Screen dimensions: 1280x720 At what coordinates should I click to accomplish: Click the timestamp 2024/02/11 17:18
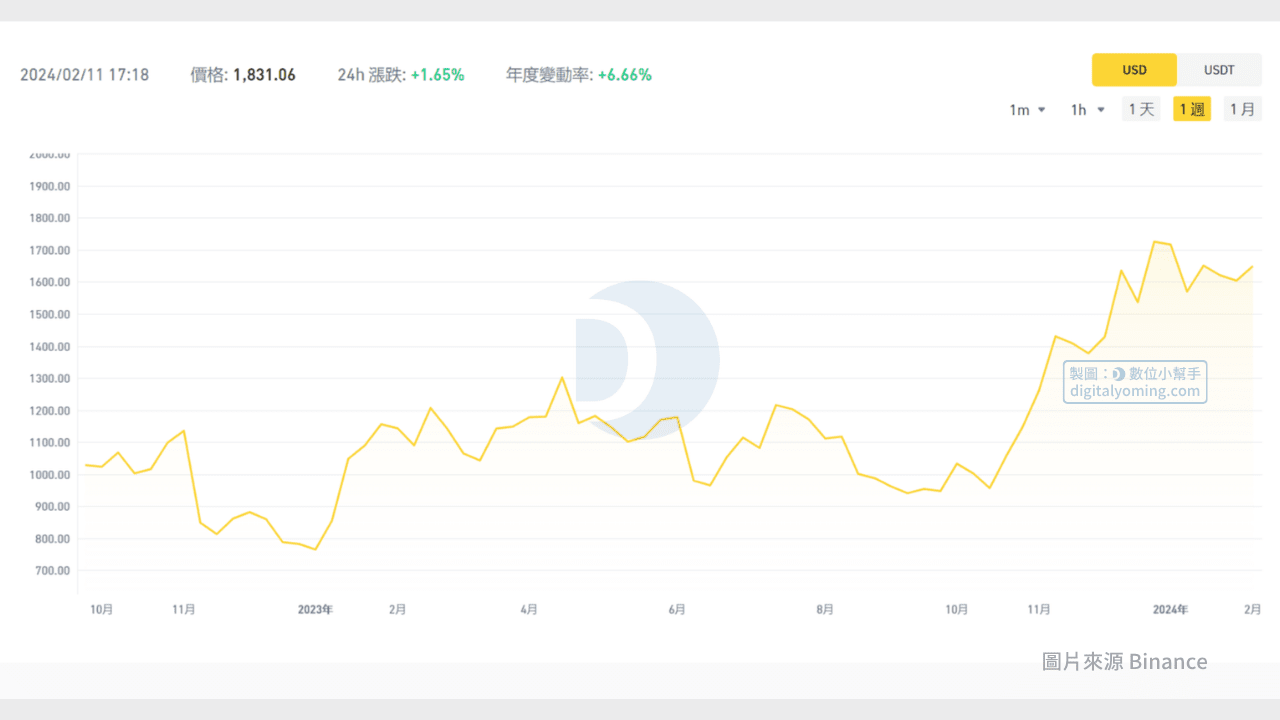(x=84, y=75)
